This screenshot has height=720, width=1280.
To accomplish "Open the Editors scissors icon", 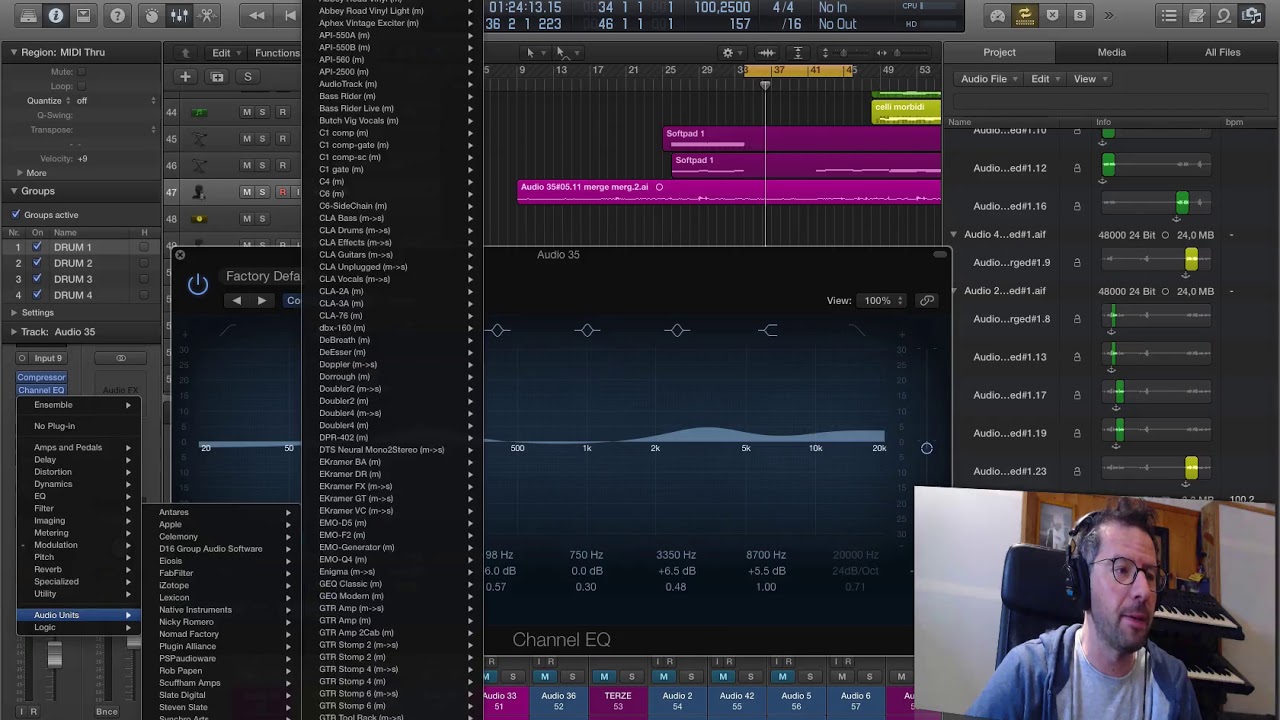I will click(x=207, y=15).
